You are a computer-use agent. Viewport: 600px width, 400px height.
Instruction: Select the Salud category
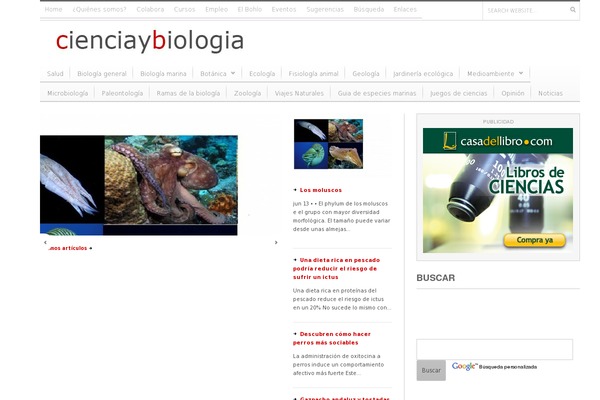click(55, 73)
